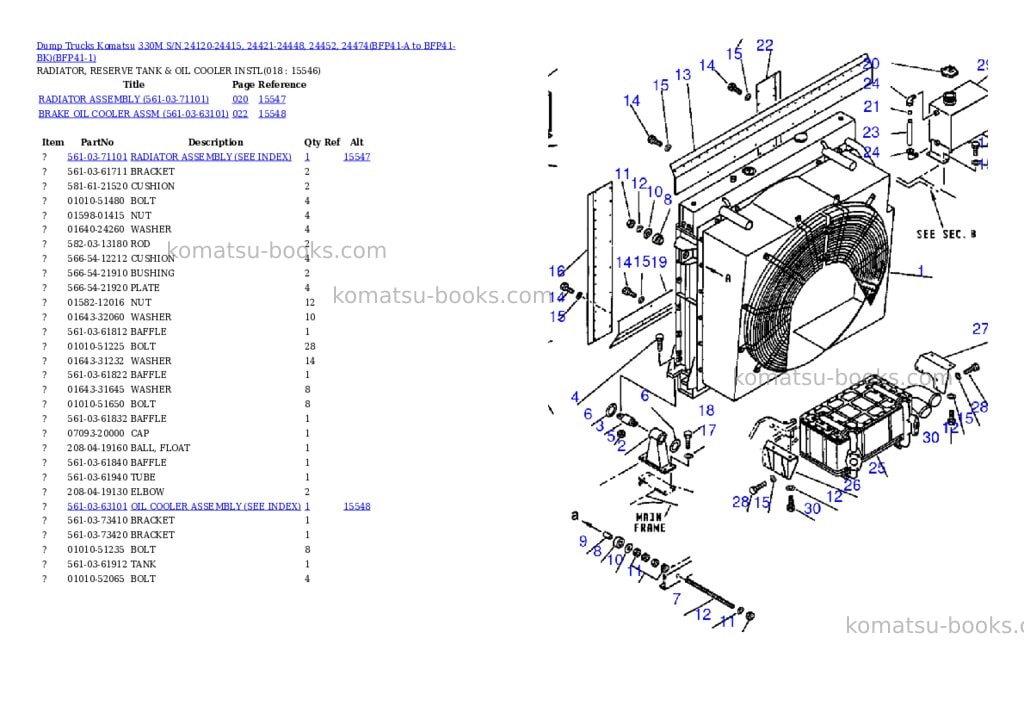Click callout 18 above the mount bracket
Screen dimensions: 1024x725
[x=706, y=411]
